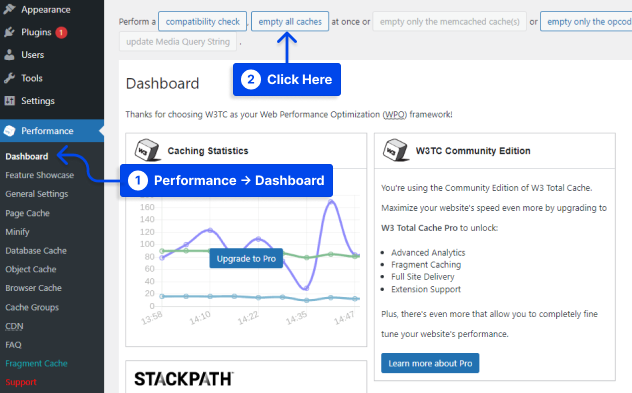632x393 pixels.
Task: Empty all caches at once
Action: [290, 21]
